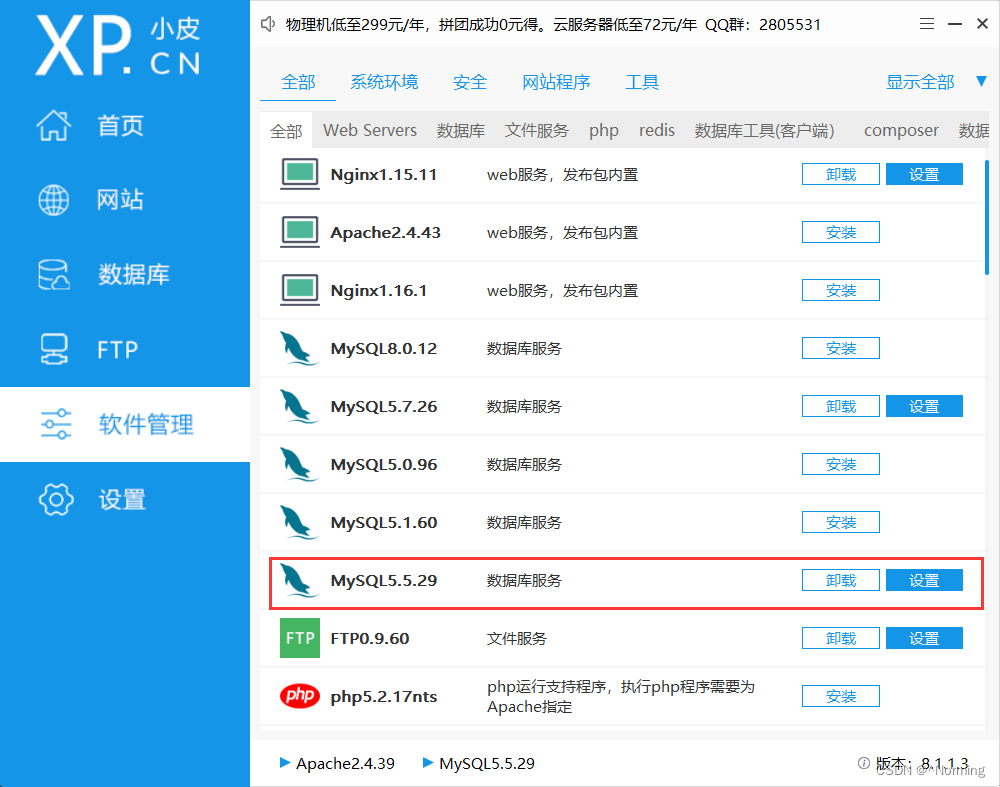Click the 显示全部 filter label
This screenshot has width=1000, height=787.
click(920, 82)
